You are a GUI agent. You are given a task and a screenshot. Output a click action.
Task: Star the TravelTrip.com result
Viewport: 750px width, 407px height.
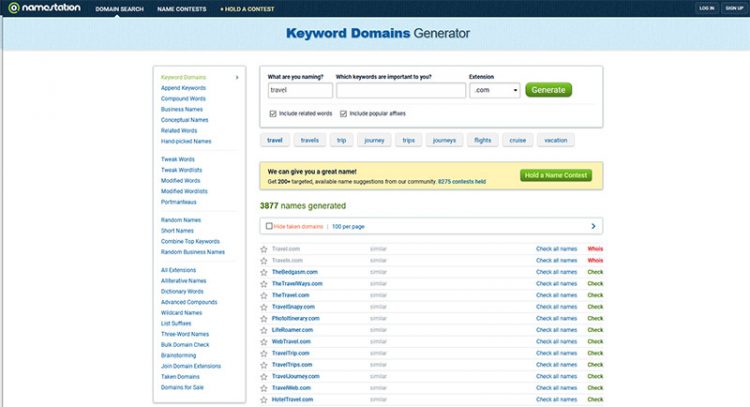(264, 353)
